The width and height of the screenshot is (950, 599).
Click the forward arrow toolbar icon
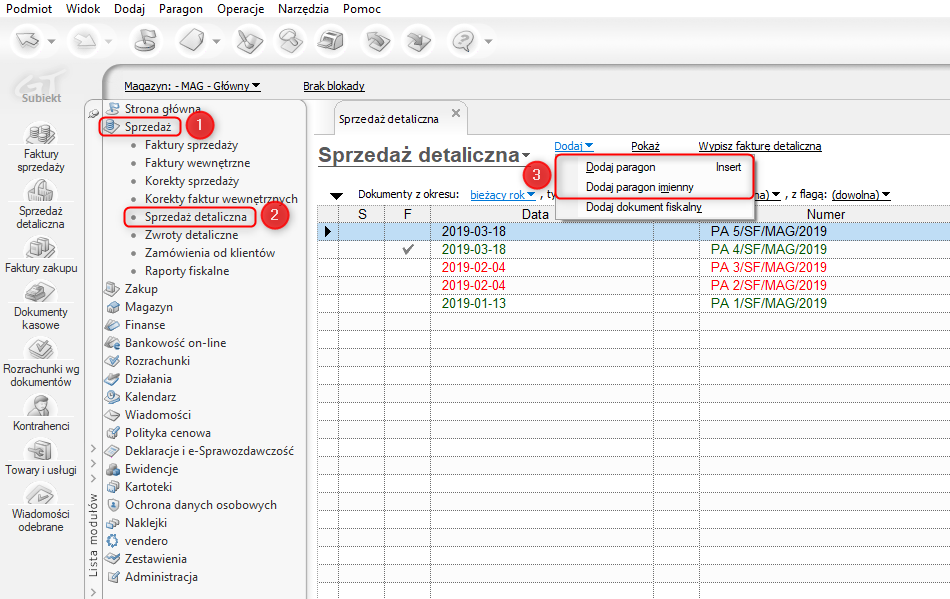pos(84,41)
